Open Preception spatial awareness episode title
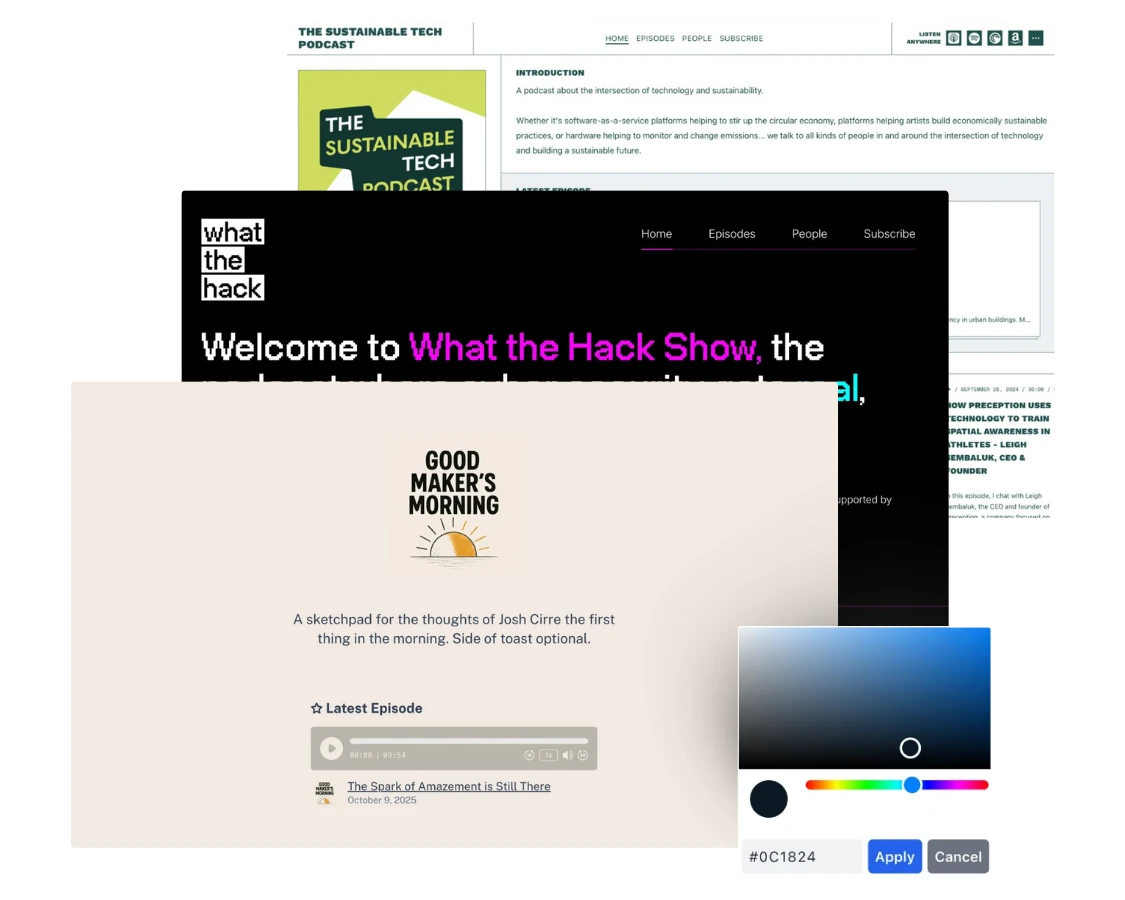Viewport: 1125px width, 900px height. click(999, 438)
